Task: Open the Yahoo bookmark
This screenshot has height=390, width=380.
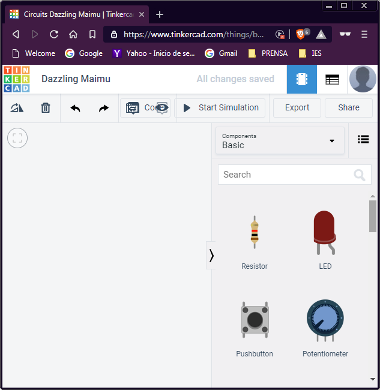Action: [x=154, y=53]
